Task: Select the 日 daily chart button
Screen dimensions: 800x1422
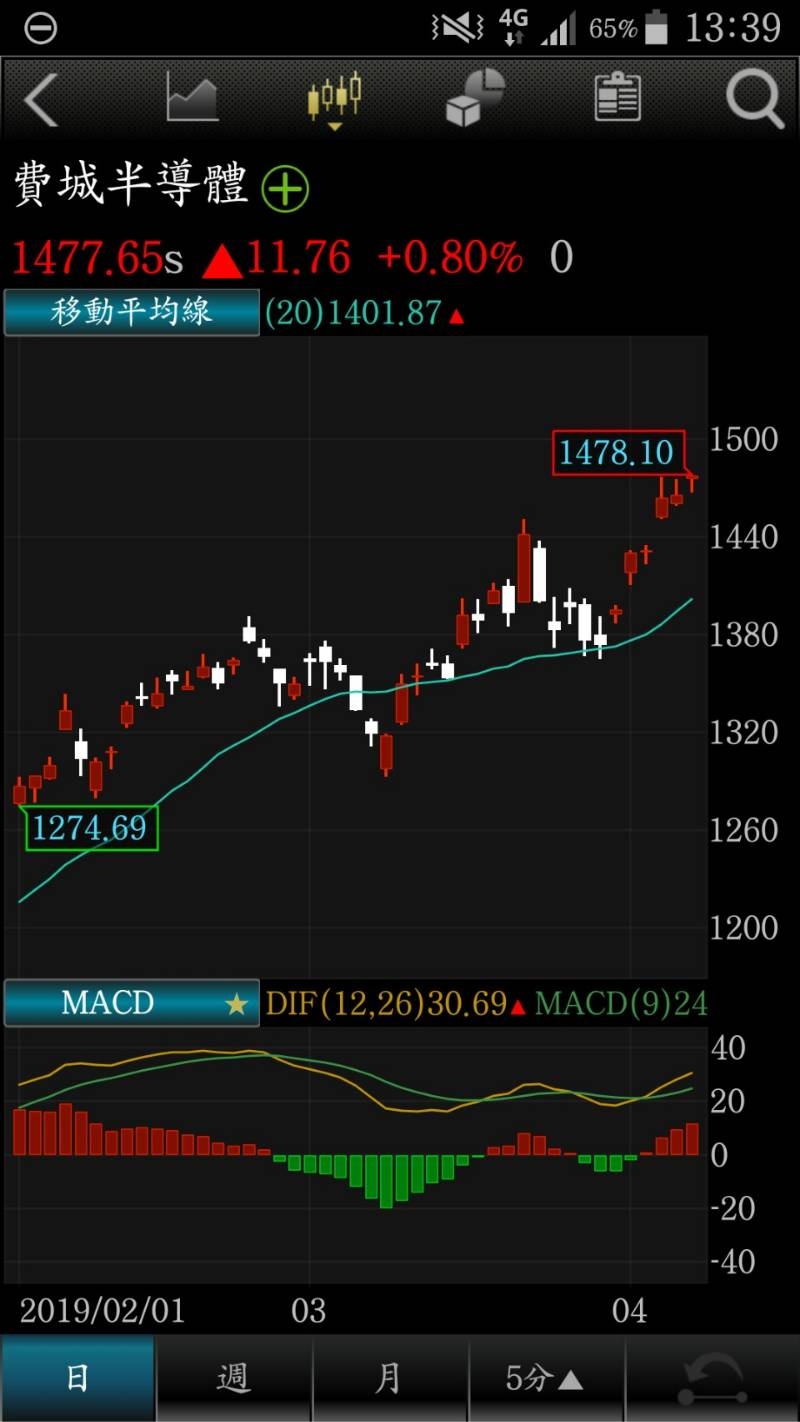Action: click(x=78, y=1378)
